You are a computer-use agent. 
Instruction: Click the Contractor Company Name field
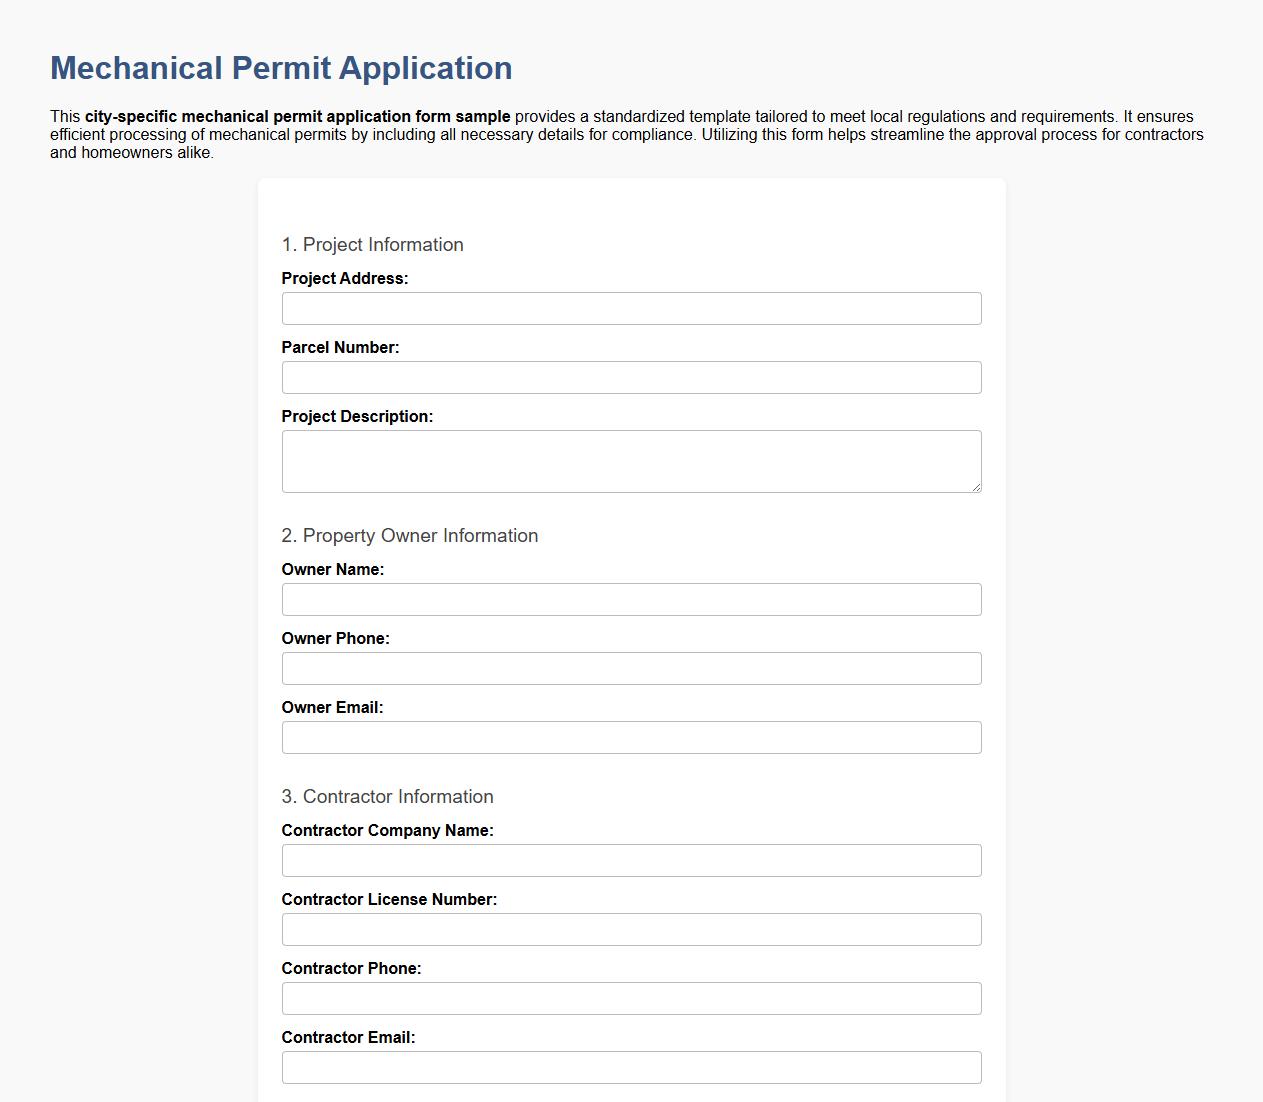[631, 860]
